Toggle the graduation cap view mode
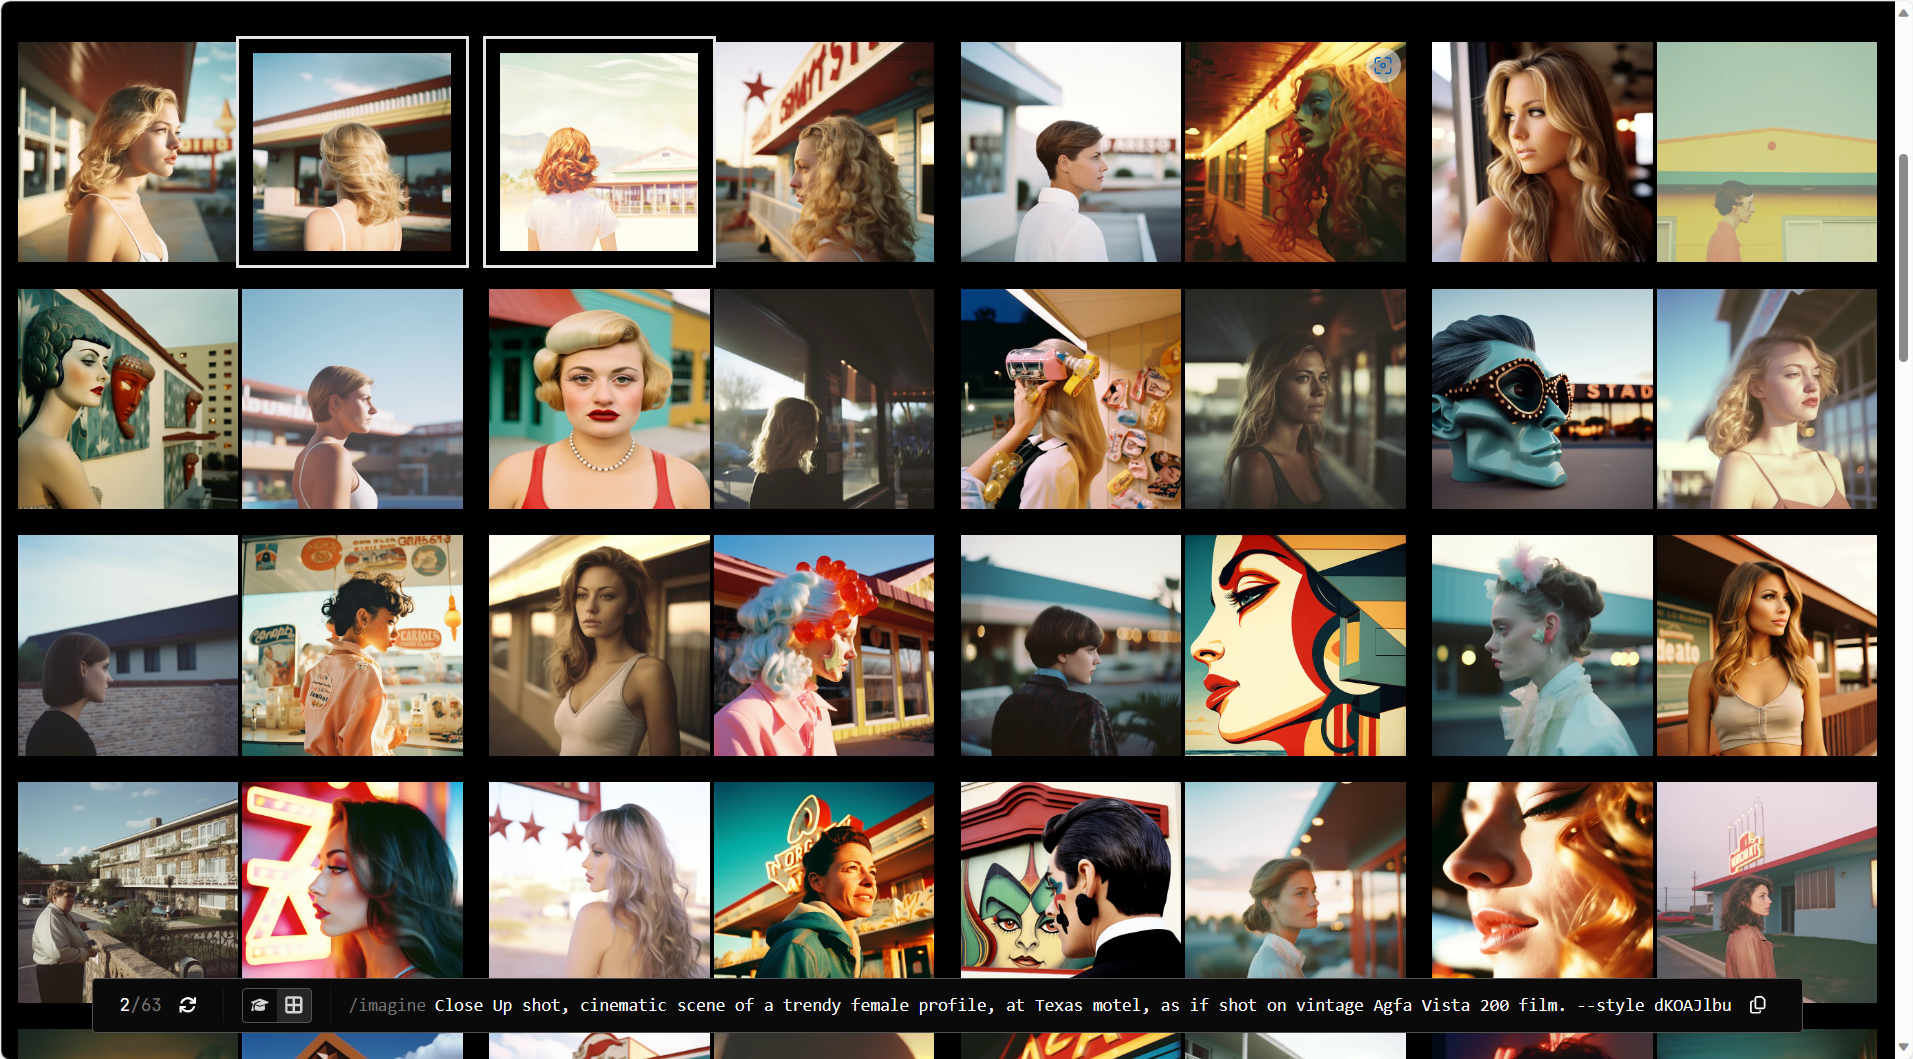1913x1059 pixels. coord(260,1005)
